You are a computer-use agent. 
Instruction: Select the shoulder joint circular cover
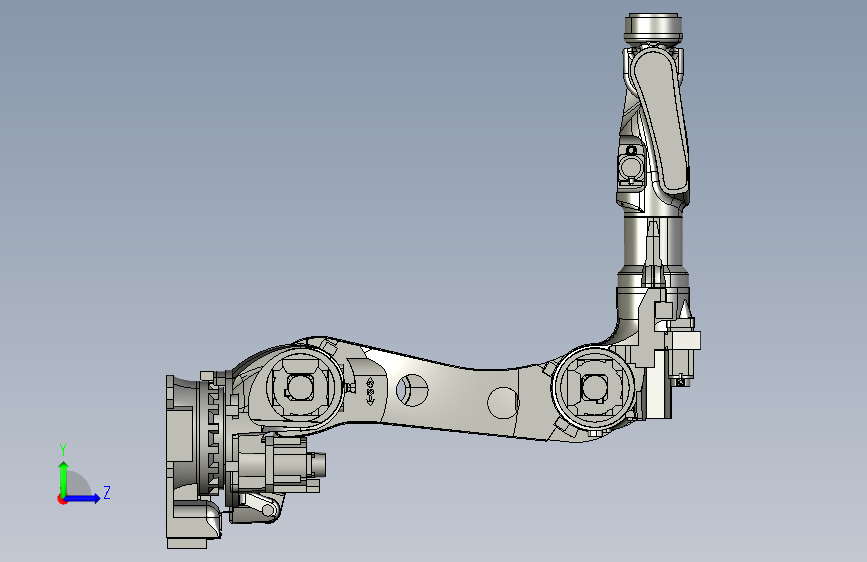point(301,387)
